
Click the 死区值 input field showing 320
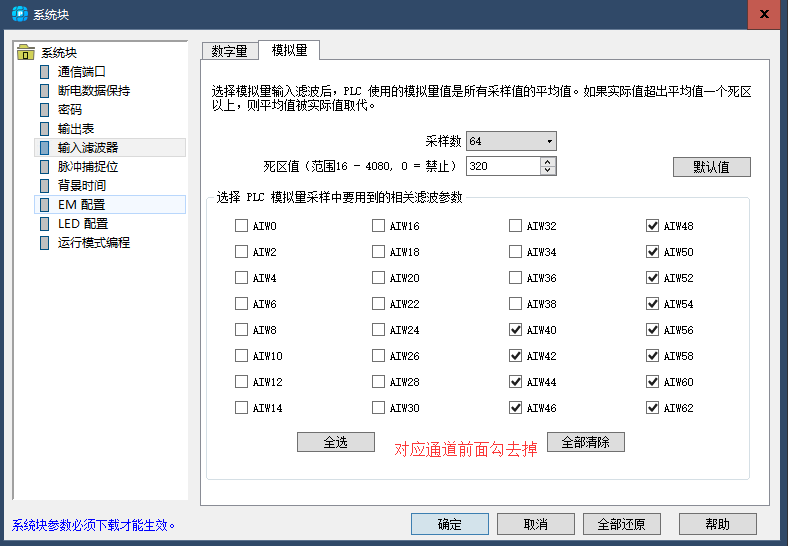pyautogui.click(x=503, y=166)
